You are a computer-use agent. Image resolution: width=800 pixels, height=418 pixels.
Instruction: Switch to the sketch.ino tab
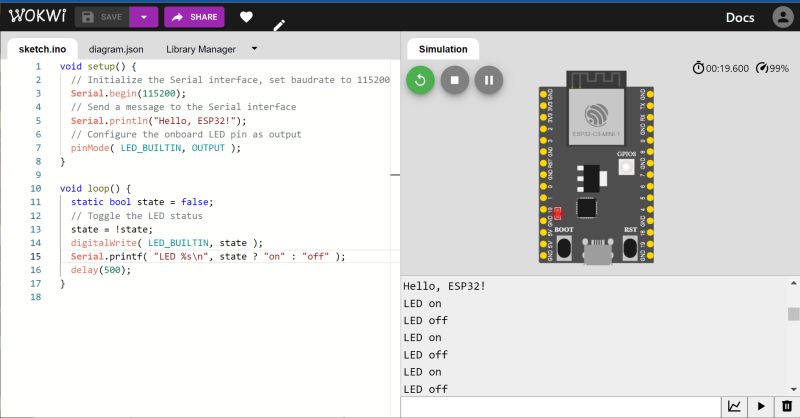point(42,49)
